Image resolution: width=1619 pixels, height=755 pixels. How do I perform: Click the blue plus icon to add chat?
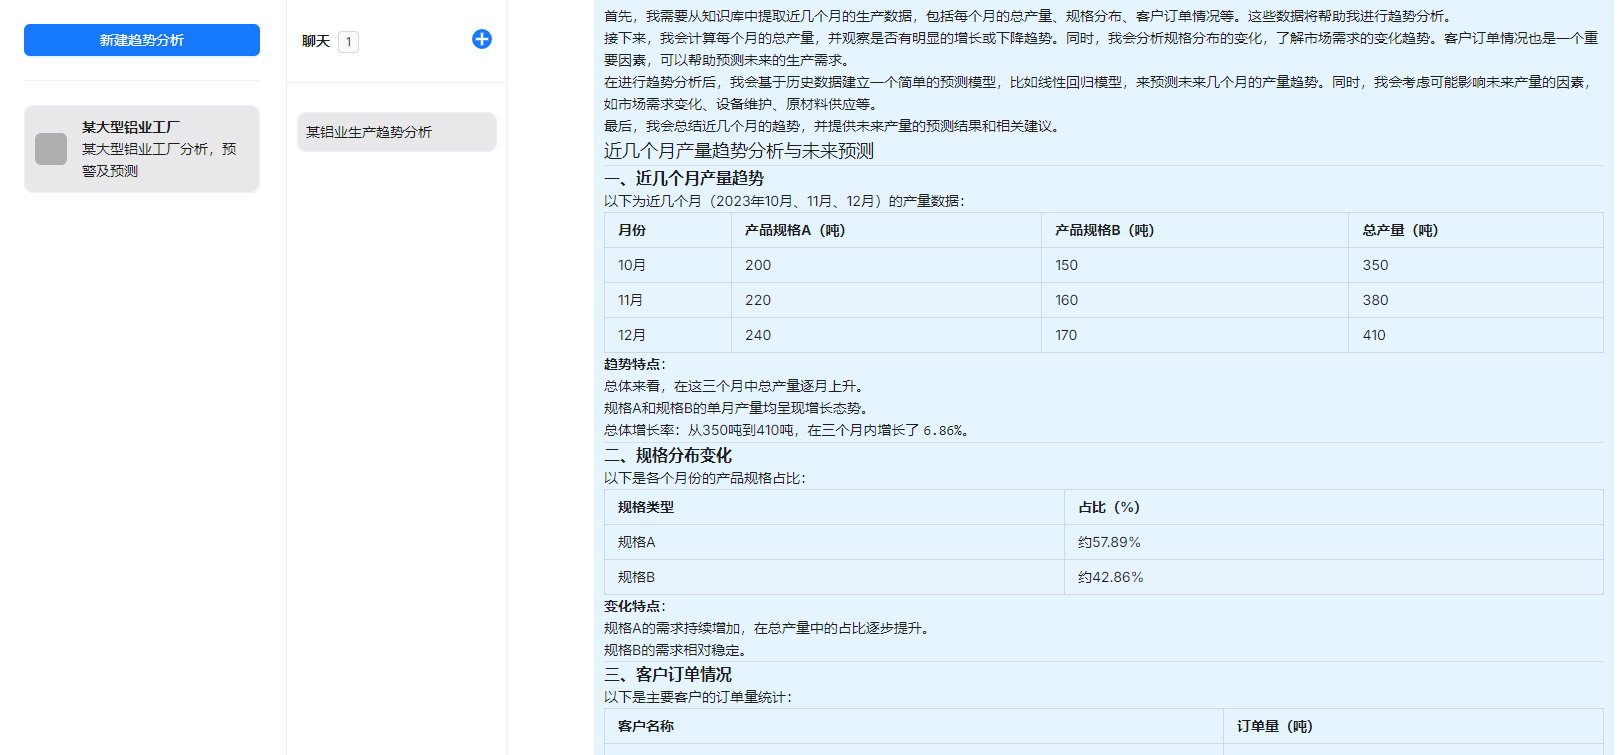click(481, 39)
